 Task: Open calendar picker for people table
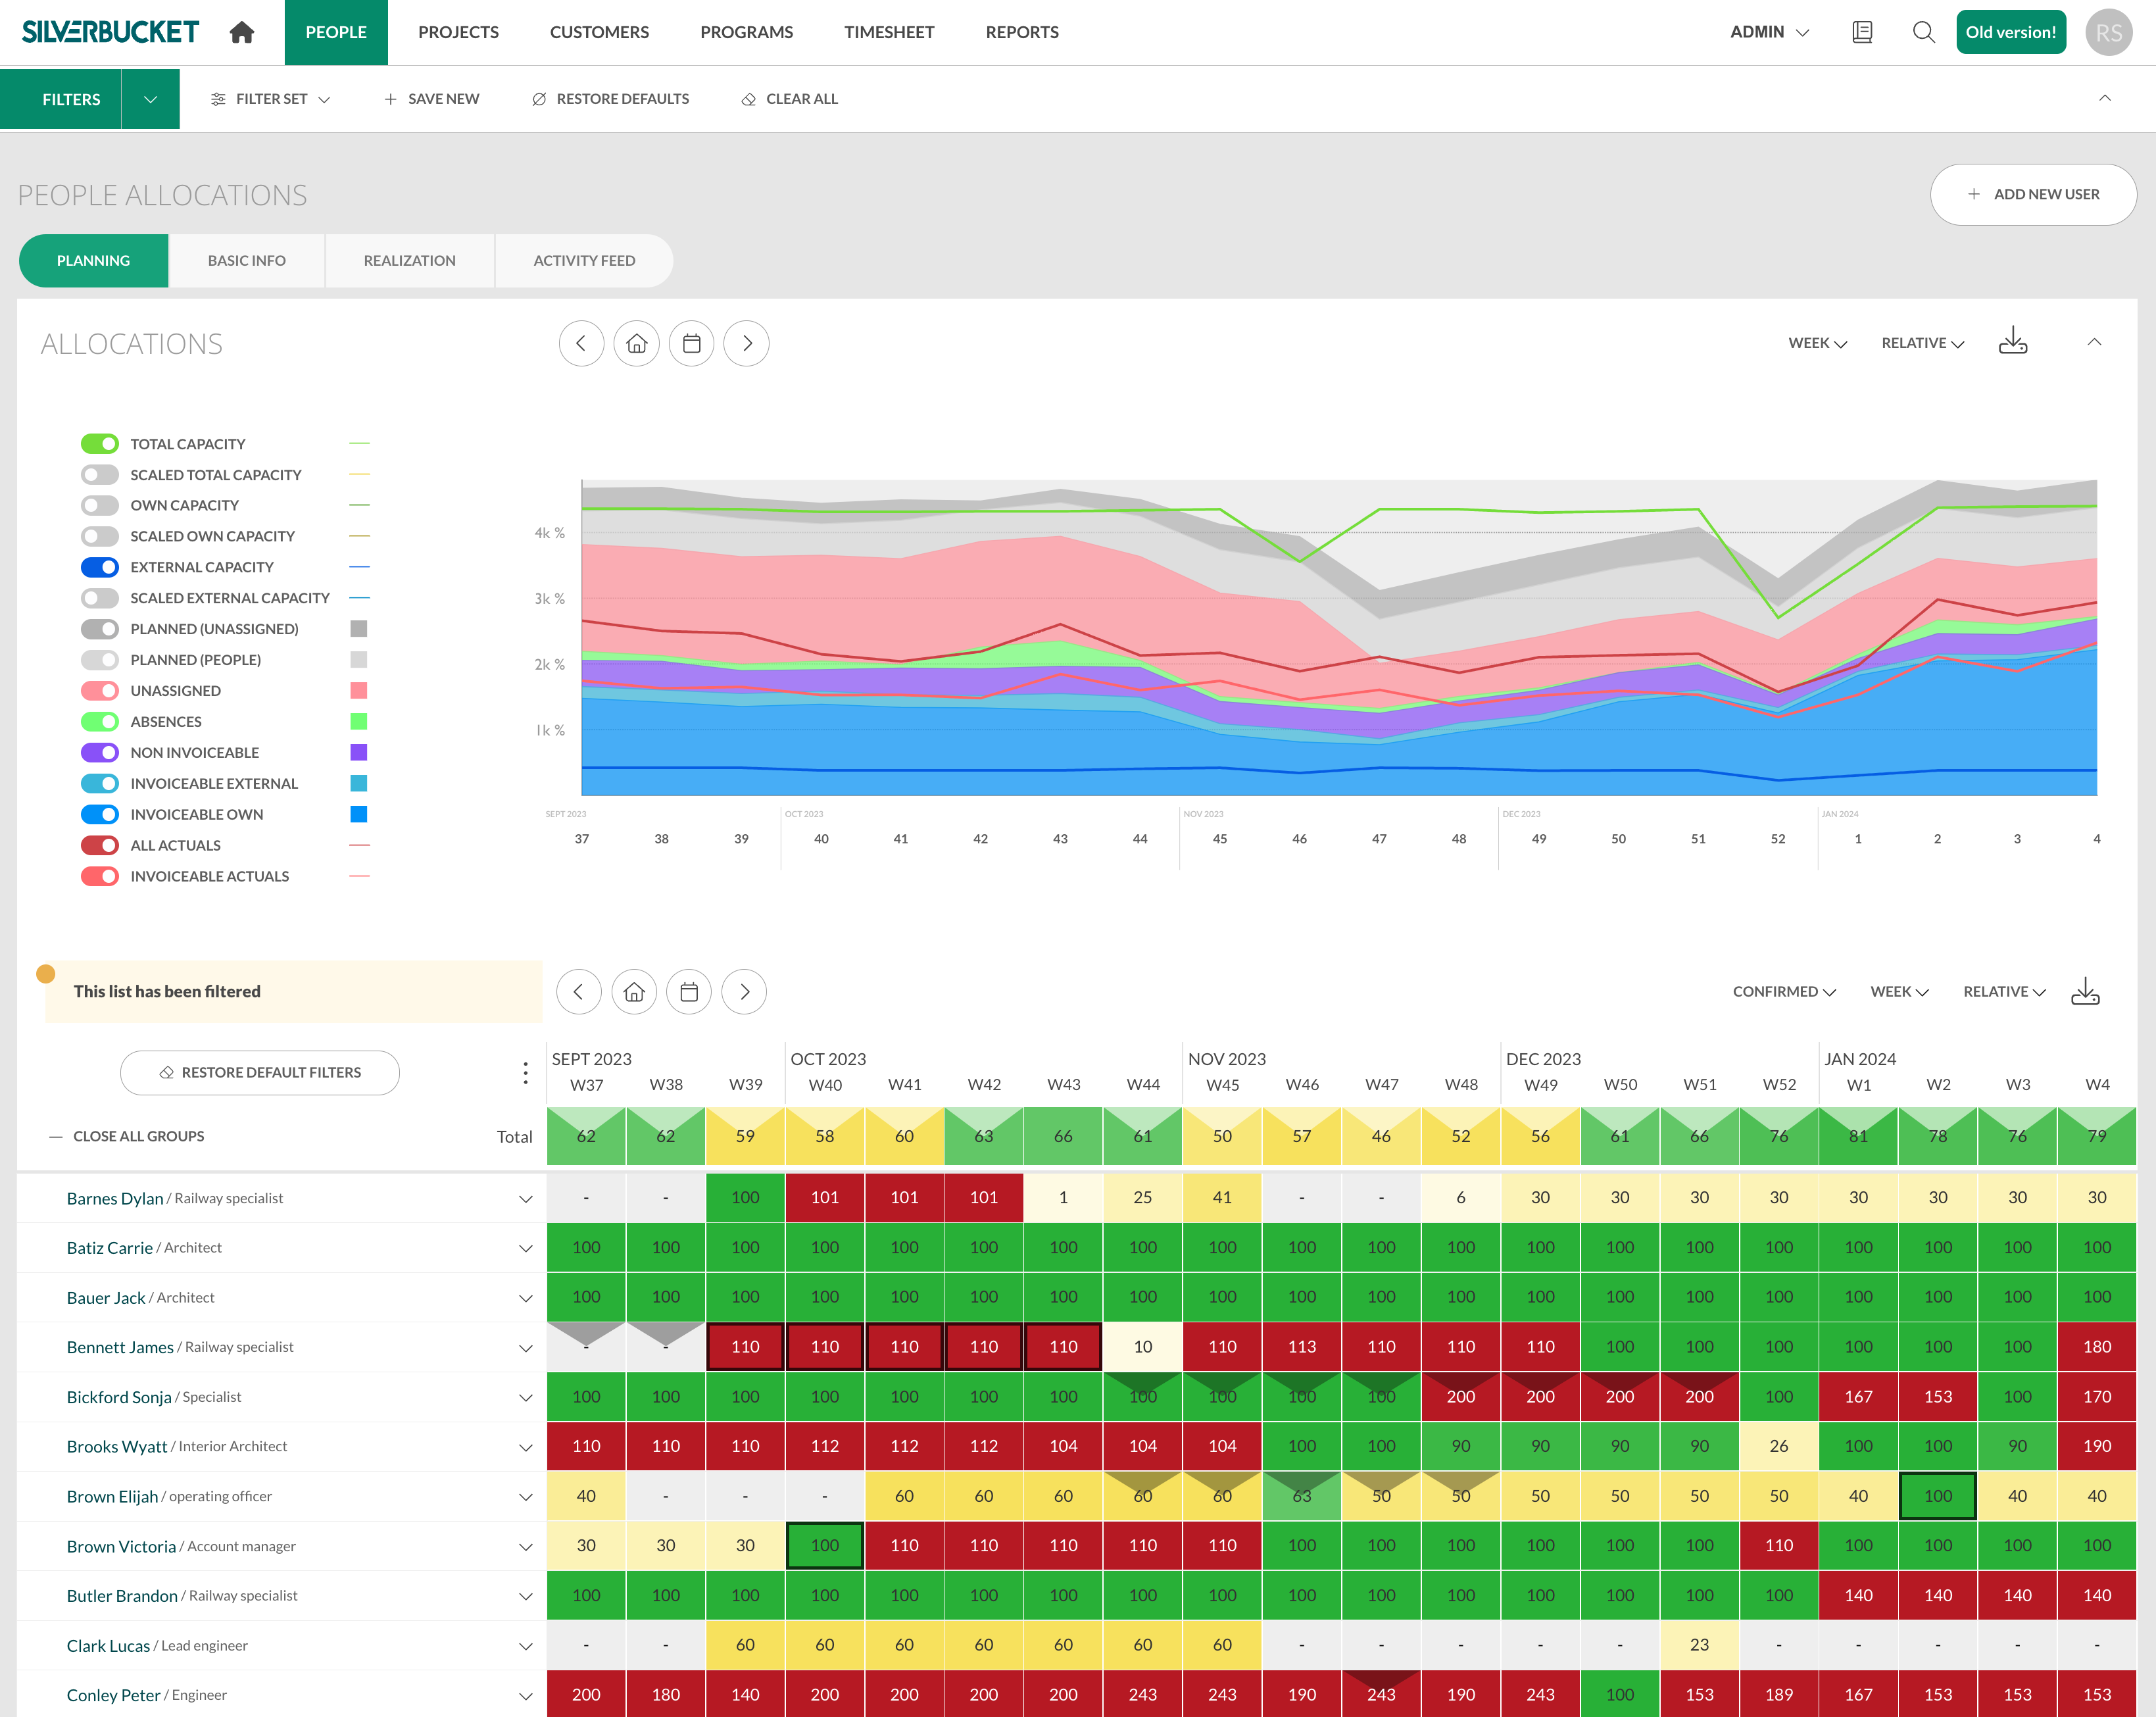(689, 991)
